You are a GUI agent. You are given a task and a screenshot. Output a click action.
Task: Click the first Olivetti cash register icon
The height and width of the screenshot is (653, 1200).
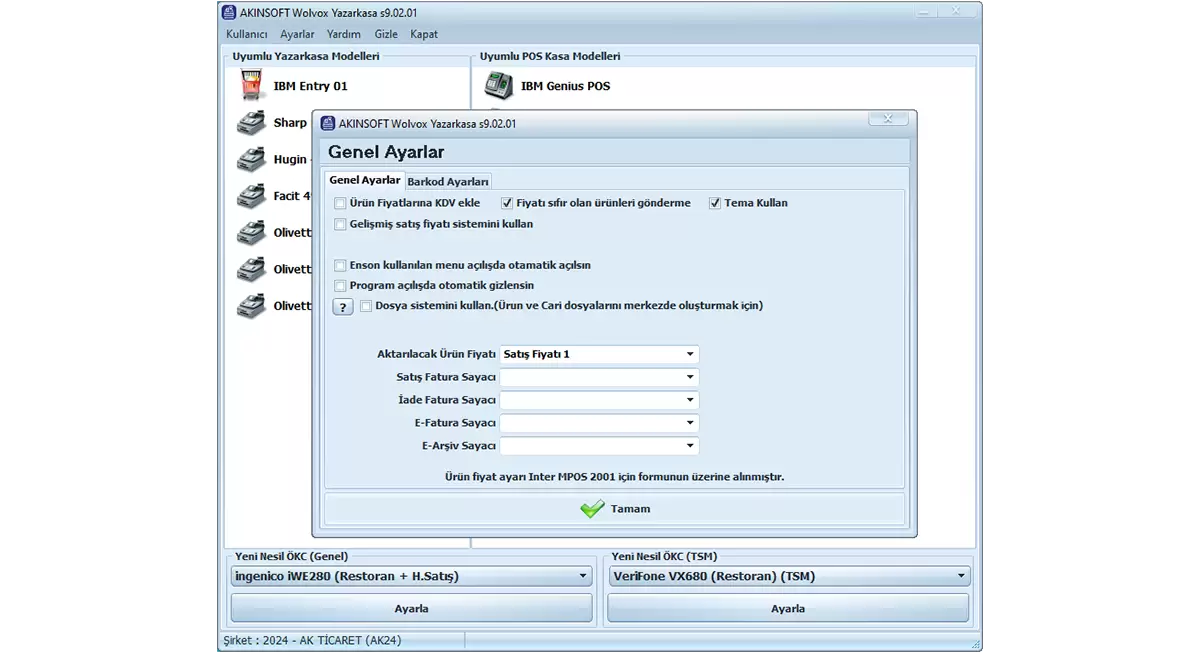click(x=250, y=233)
